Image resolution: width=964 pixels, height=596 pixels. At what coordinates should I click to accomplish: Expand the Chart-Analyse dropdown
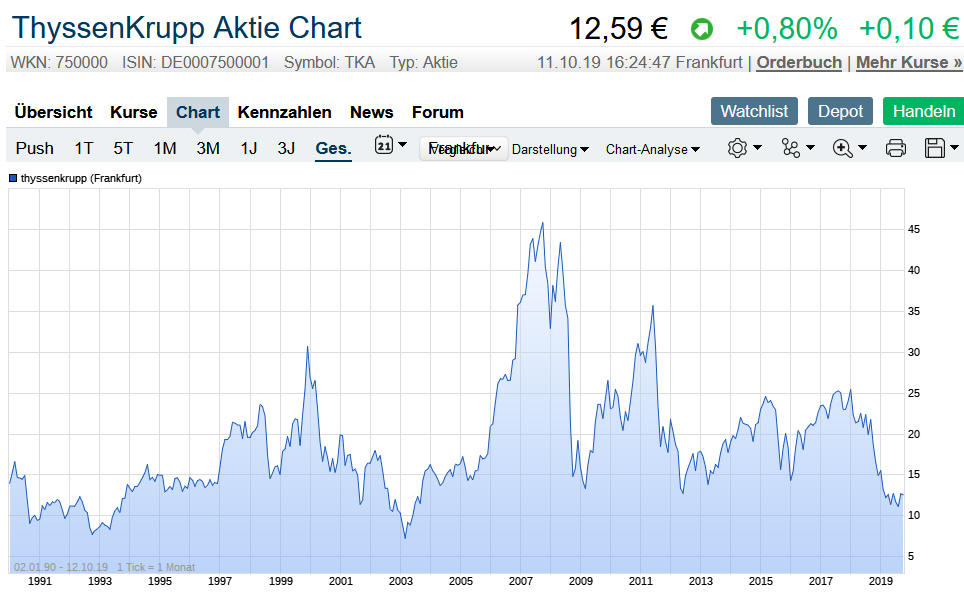pos(652,149)
